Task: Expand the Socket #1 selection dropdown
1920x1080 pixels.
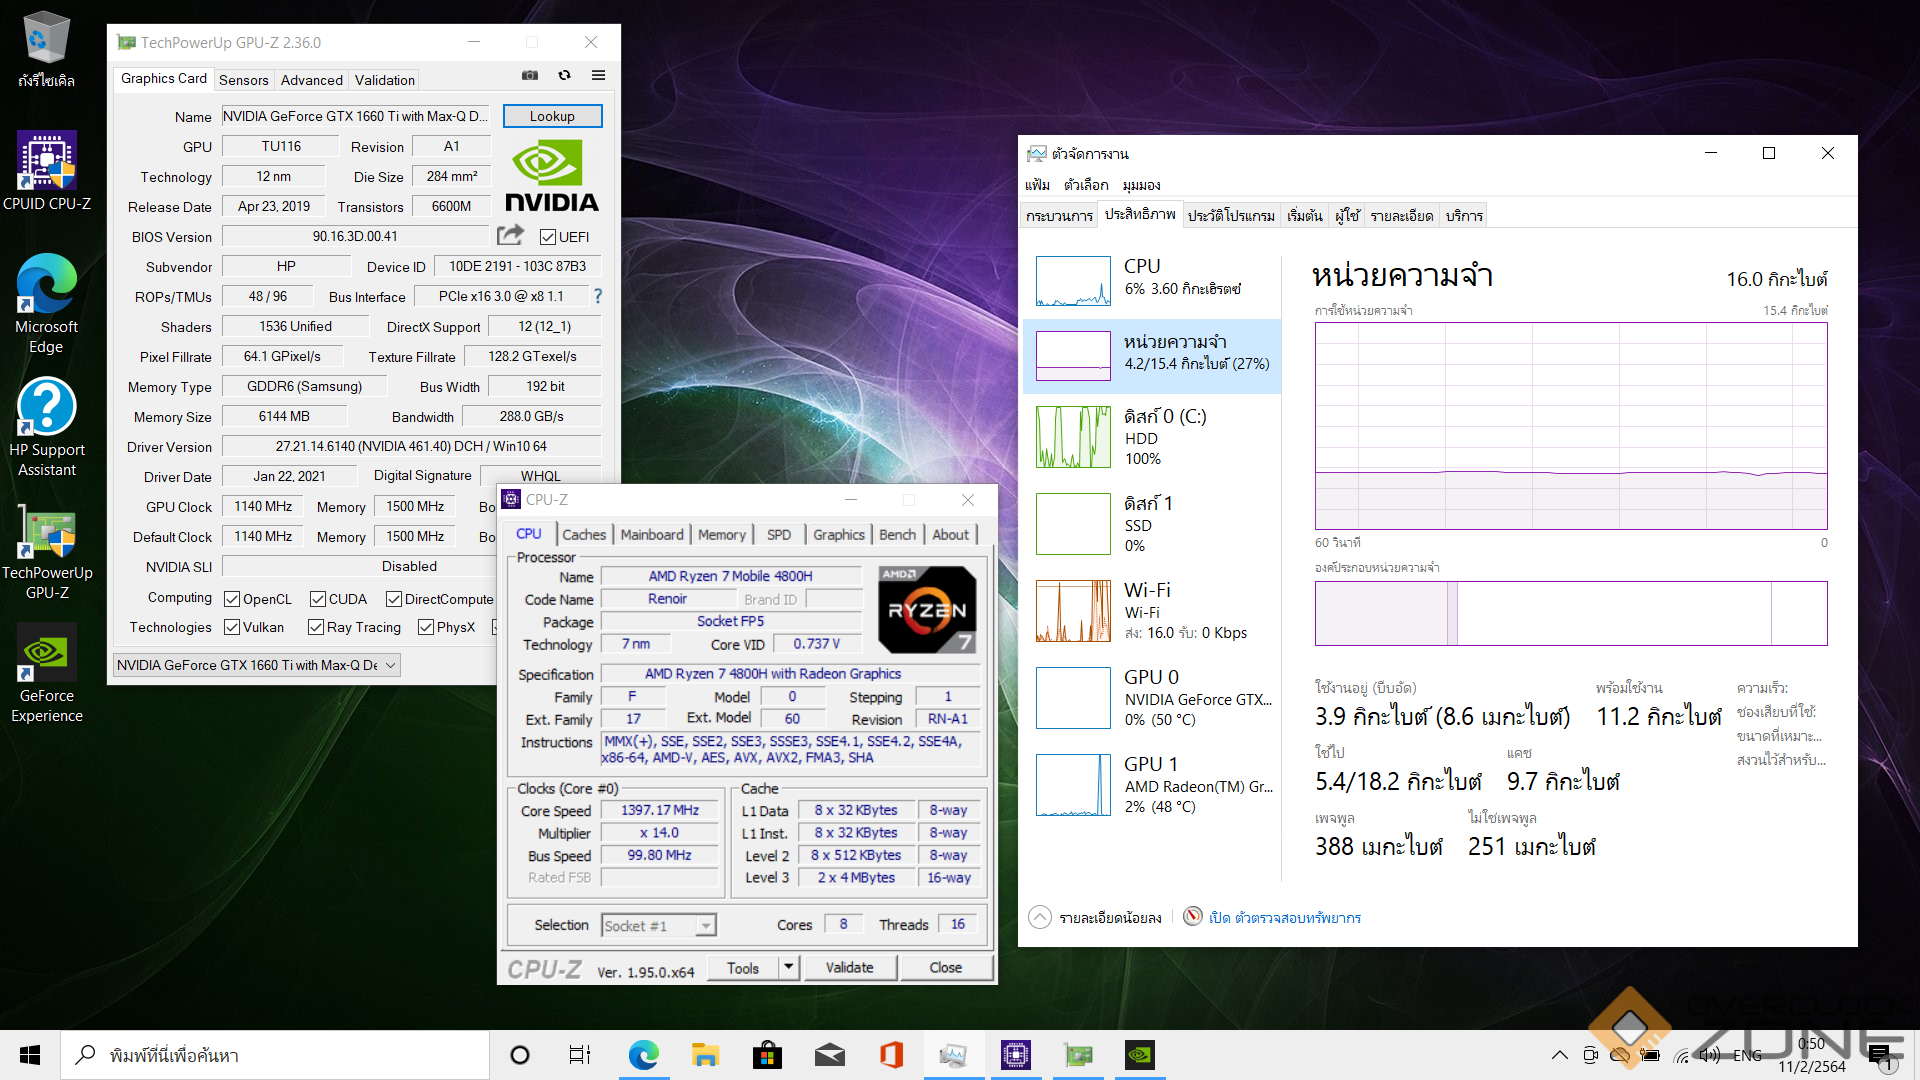Action: [706, 926]
